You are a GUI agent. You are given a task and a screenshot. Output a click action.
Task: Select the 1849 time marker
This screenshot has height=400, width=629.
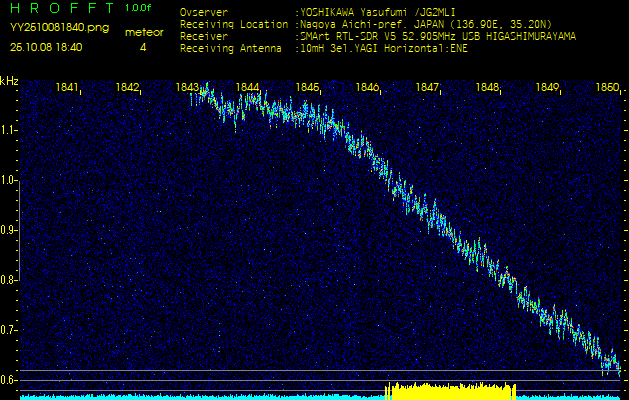point(547,88)
